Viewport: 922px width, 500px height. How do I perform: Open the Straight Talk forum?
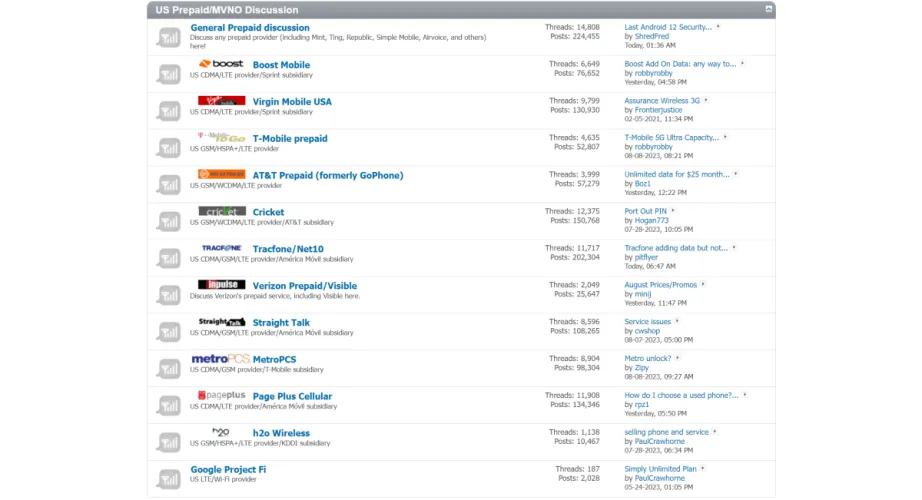tap(281, 323)
